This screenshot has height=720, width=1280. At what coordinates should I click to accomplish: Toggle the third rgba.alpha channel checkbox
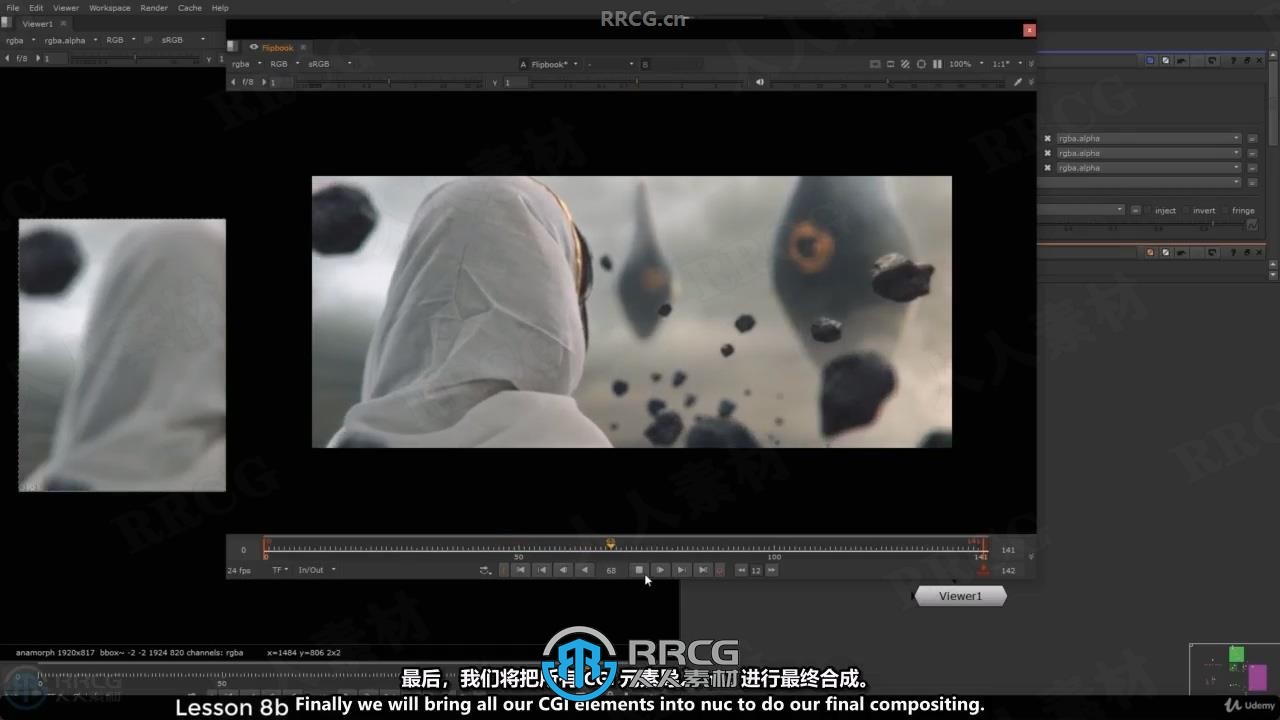pyautogui.click(x=1047, y=168)
